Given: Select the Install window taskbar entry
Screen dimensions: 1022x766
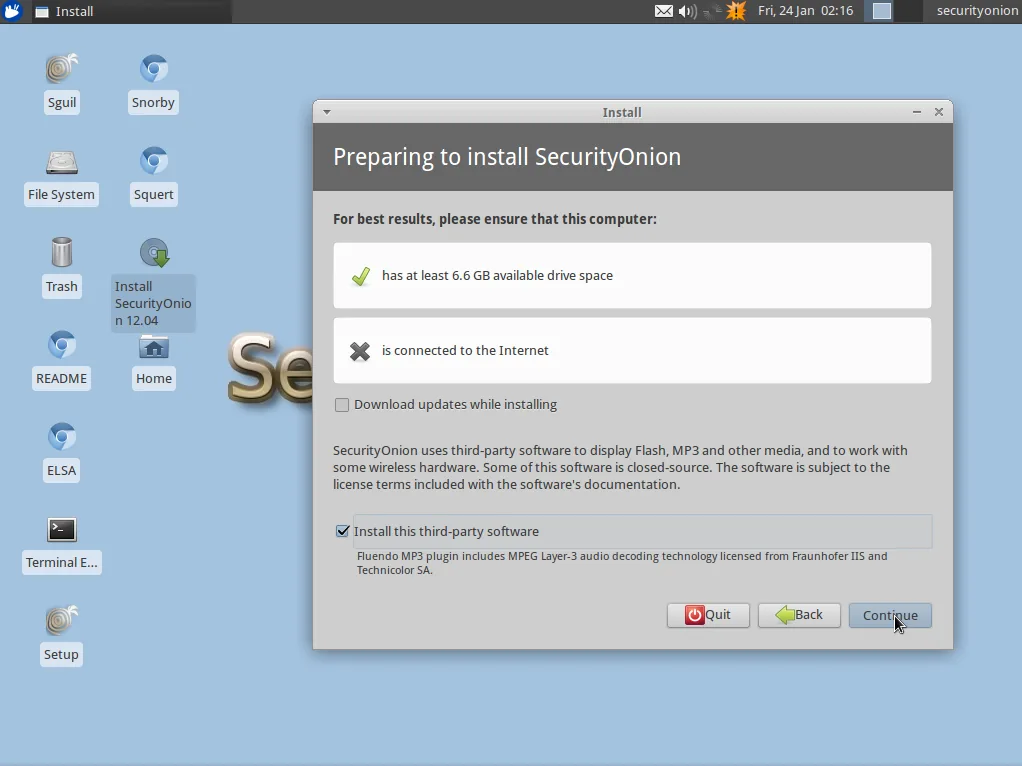Looking at the screenshot, I should (x=130, y=11).
